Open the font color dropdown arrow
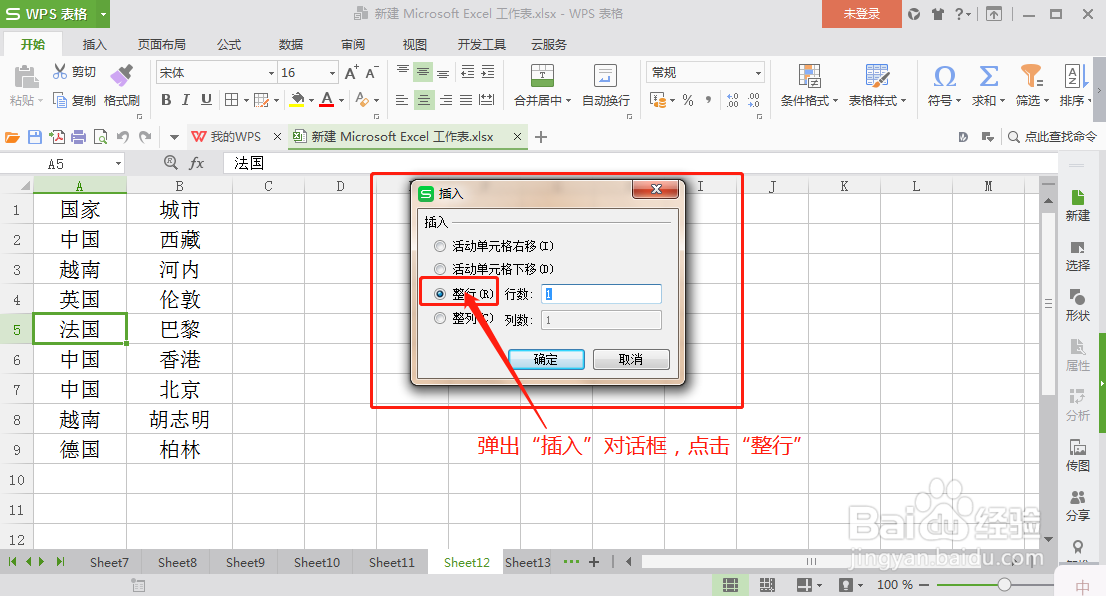 341,100
